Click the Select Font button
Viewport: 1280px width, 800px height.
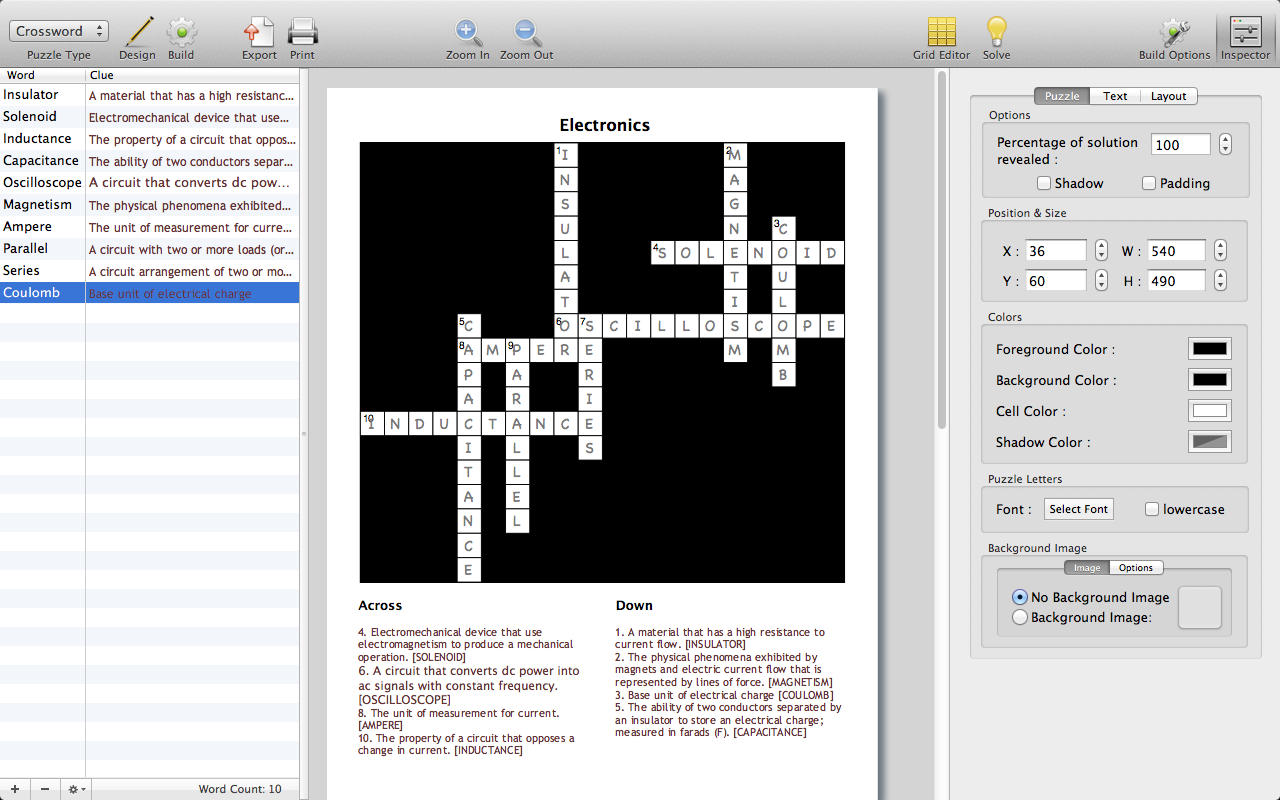click(x=1078, y=509)
